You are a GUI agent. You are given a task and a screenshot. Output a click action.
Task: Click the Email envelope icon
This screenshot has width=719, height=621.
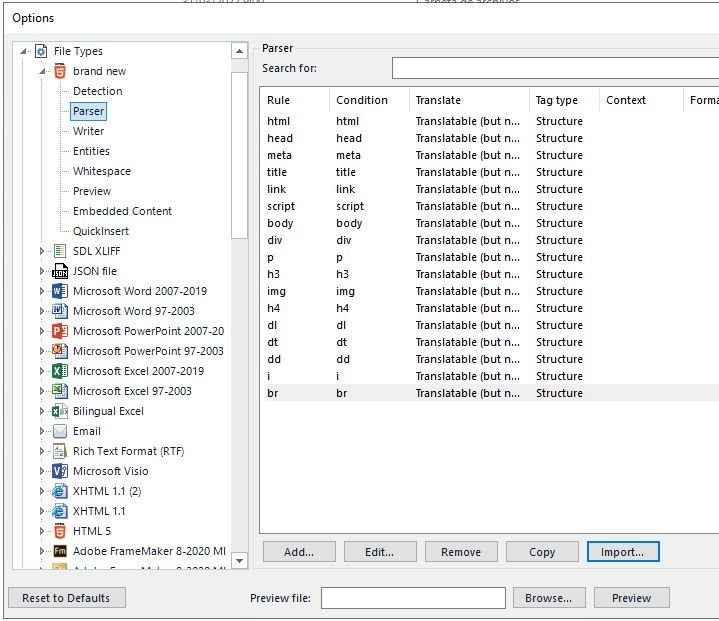pyautogui.click(x=60, y=431)
